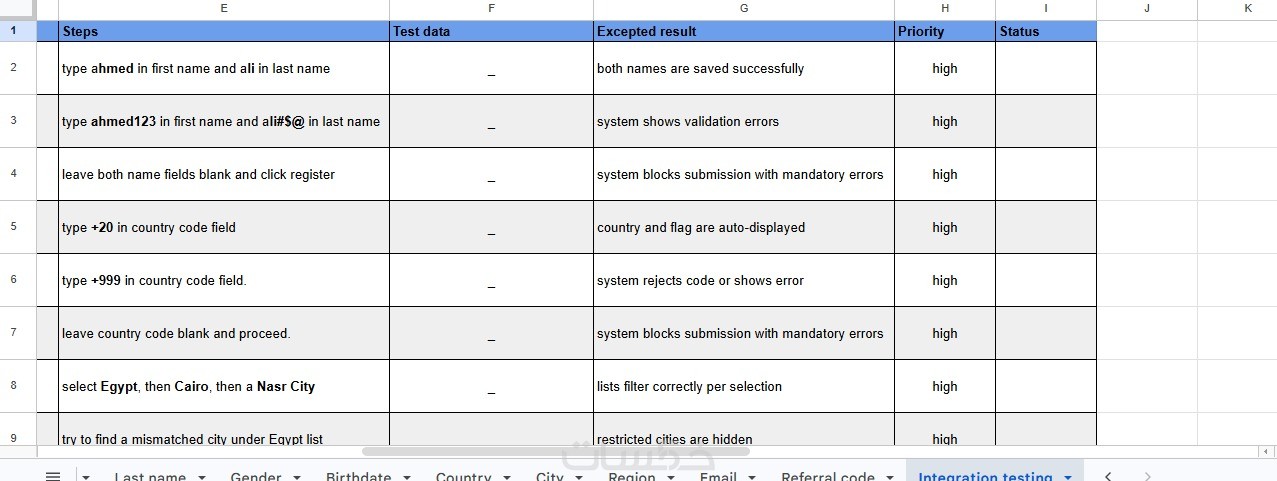Image resolution: width=1277 pixels, height=481 pixels.
Task: Click the Status header cell
Action: point(1046,31)
